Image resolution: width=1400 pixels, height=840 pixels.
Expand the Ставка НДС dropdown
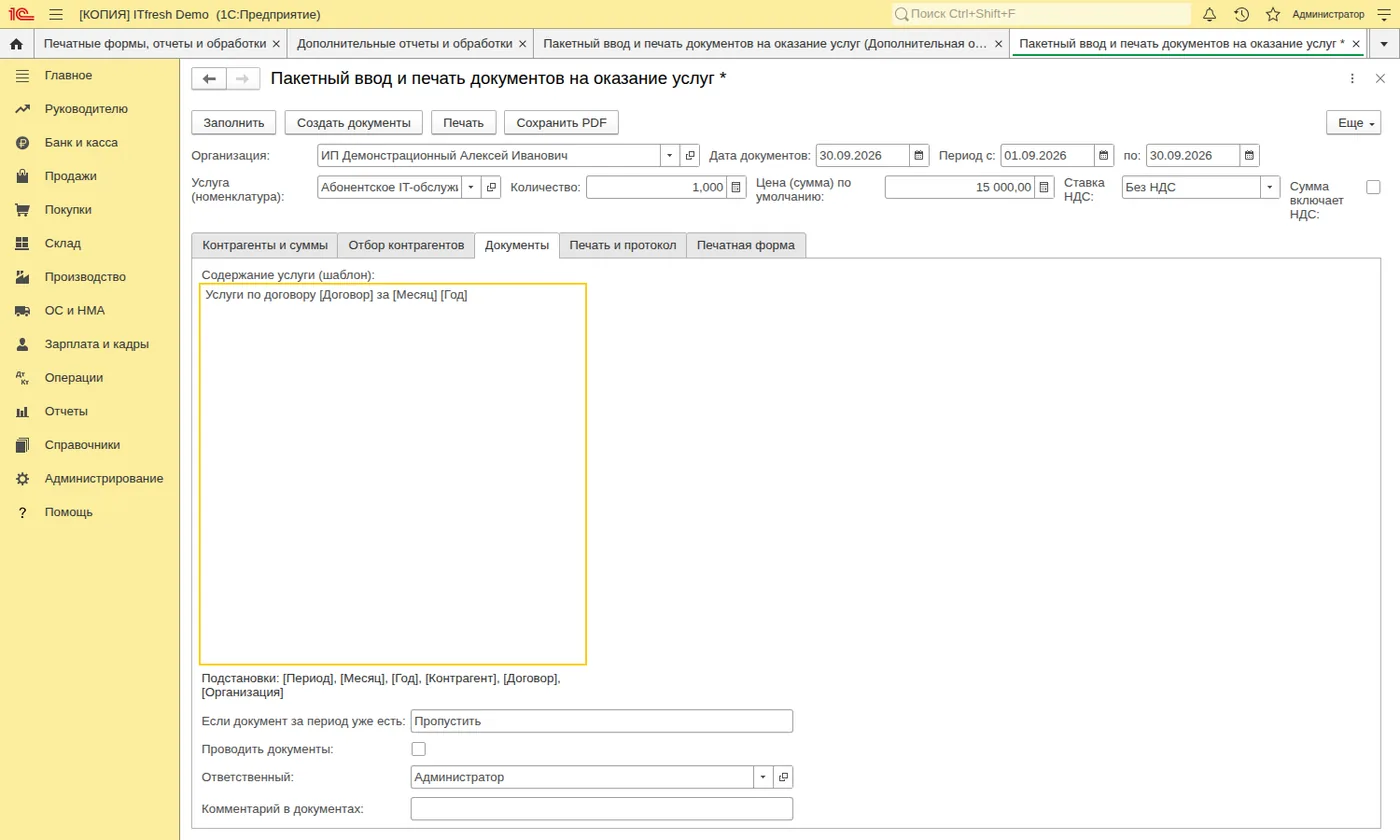point(1271,187)
